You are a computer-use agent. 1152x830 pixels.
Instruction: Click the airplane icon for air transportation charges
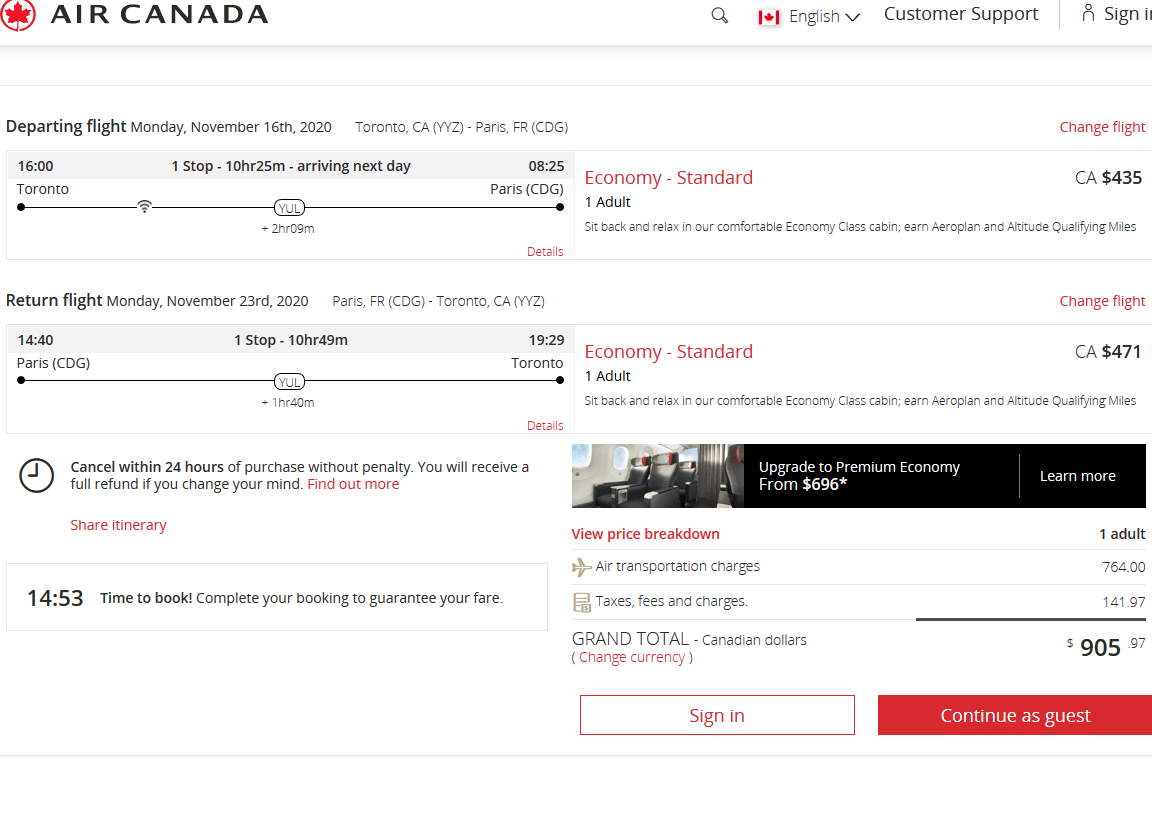[580, 565]
